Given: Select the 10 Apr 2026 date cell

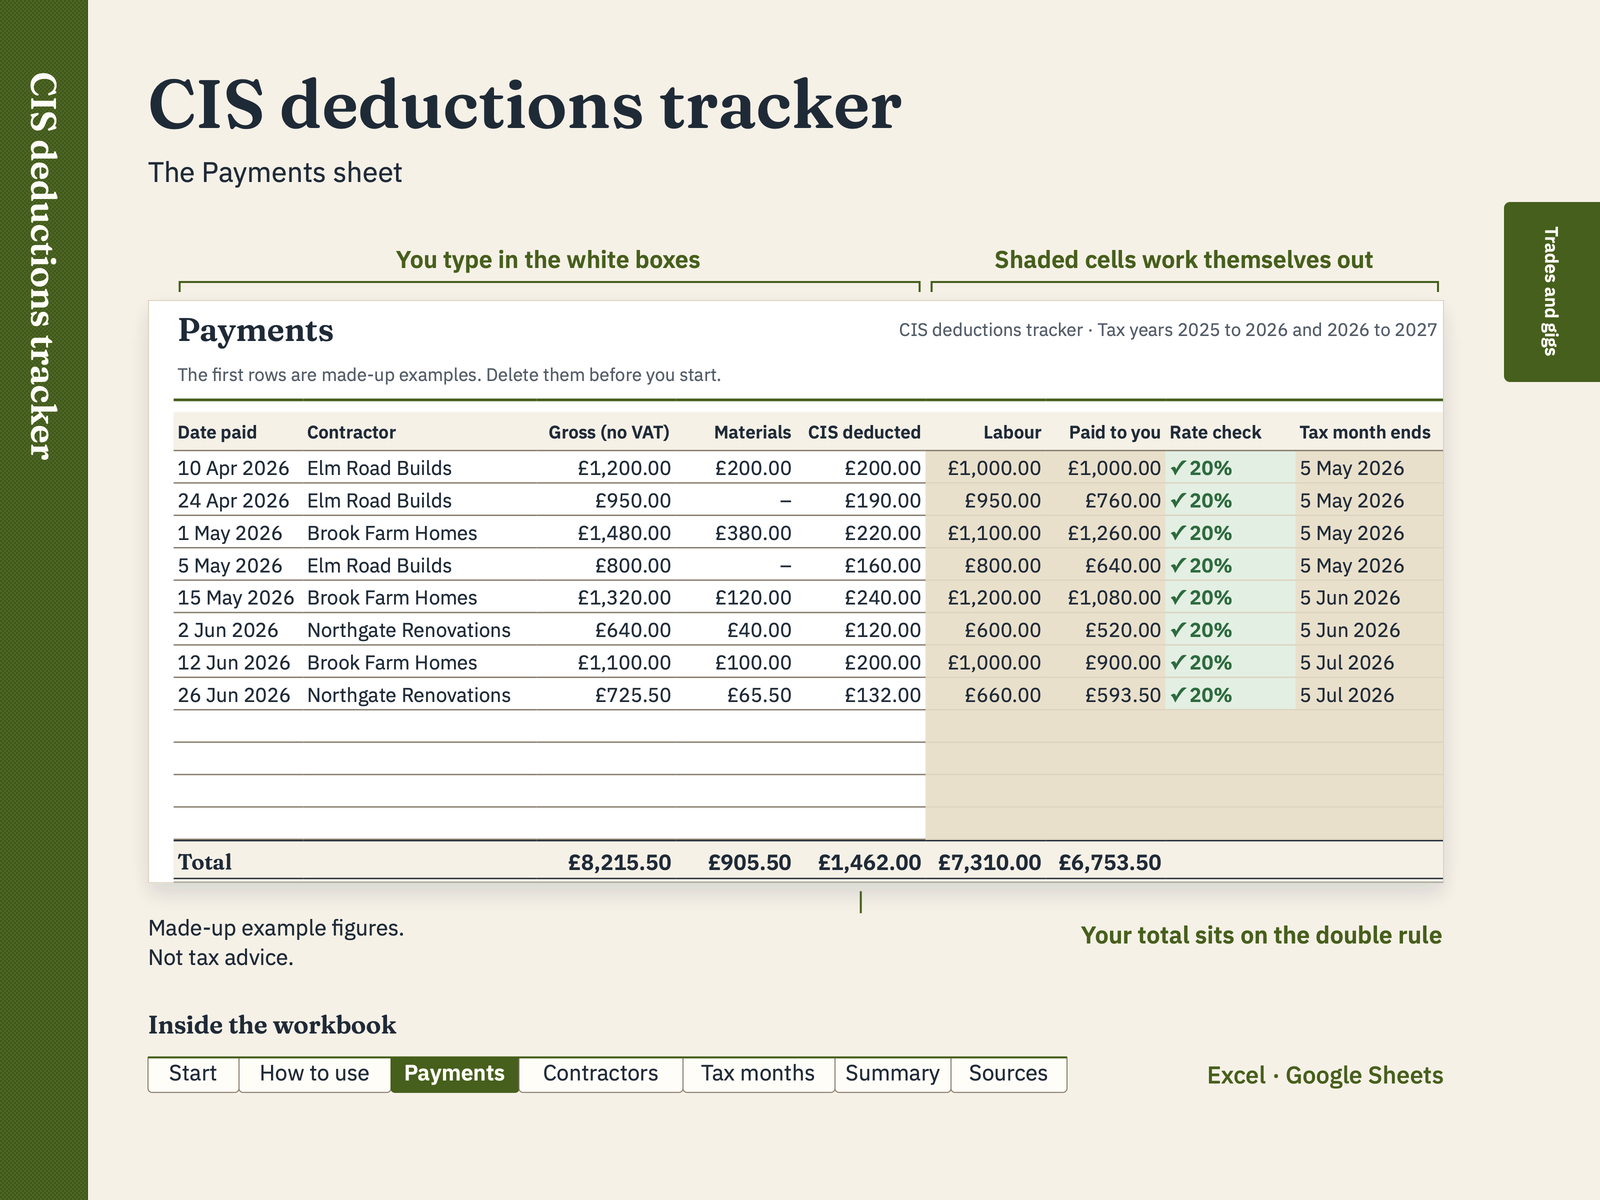Looking at the screenshot, I should pos(233,468).
